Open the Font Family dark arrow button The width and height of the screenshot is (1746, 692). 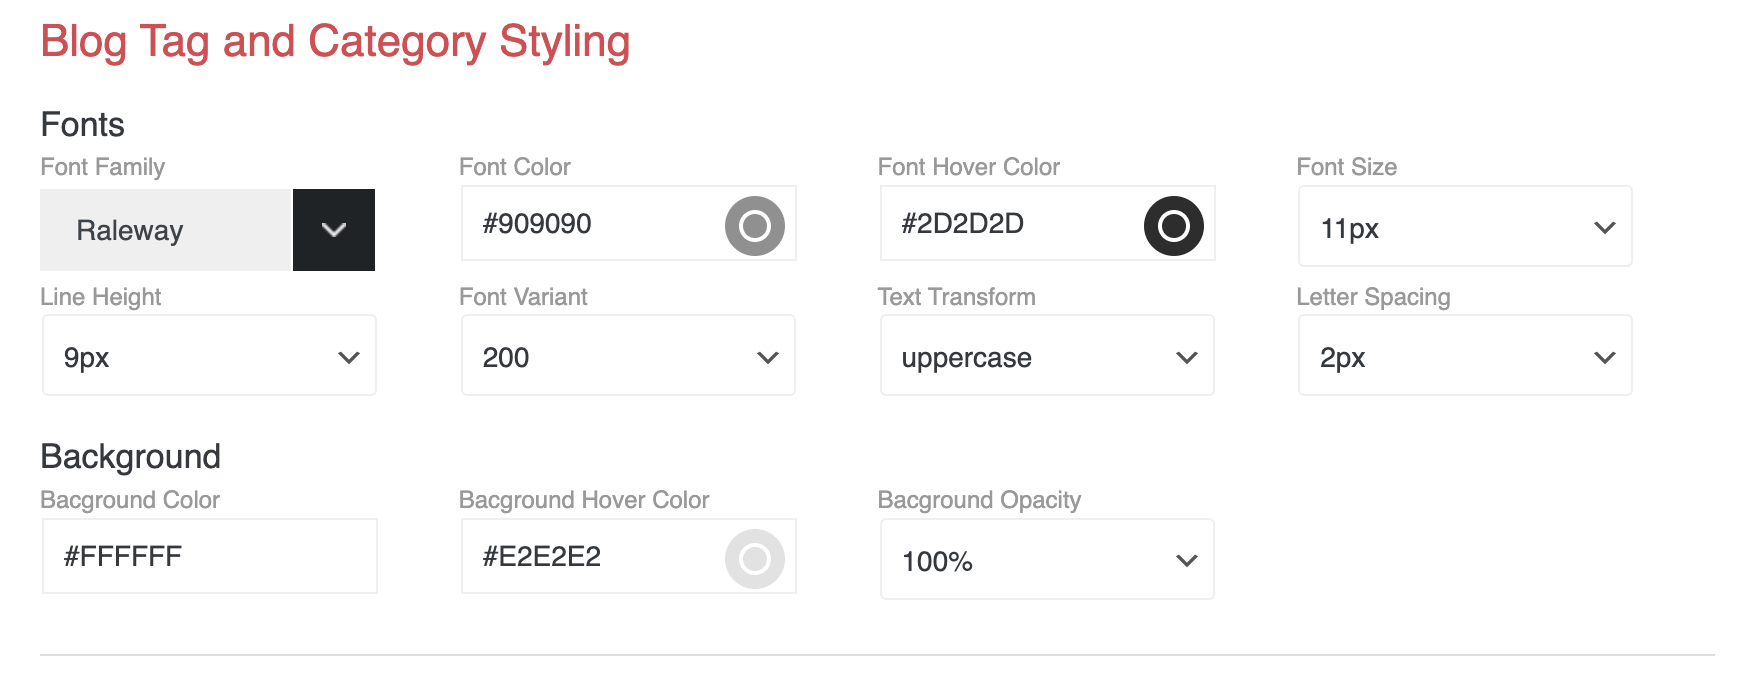[334, 230]
